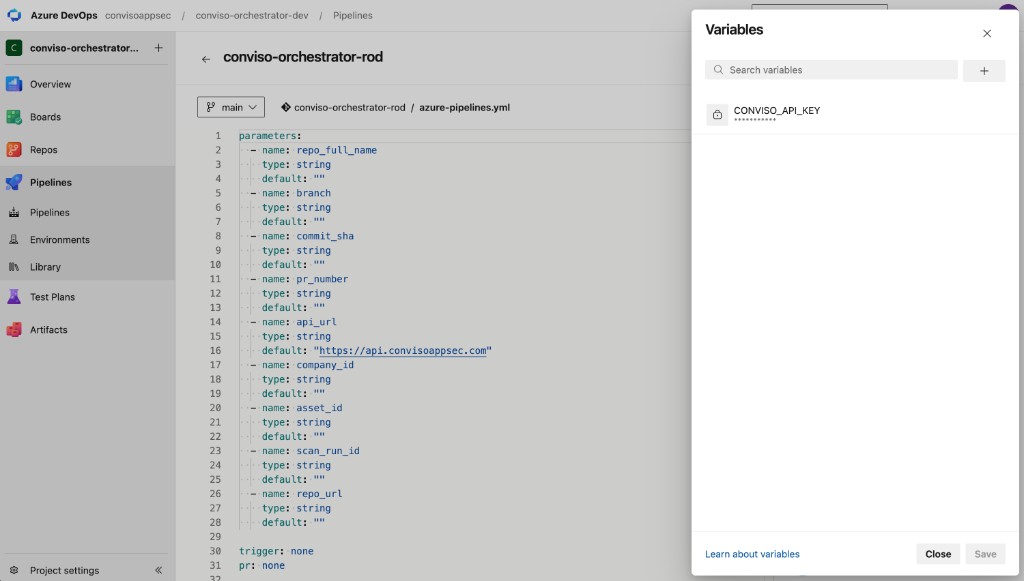Screen dimensions: 1024x581
Task: Go back using the left arrow
Action: 206,59
